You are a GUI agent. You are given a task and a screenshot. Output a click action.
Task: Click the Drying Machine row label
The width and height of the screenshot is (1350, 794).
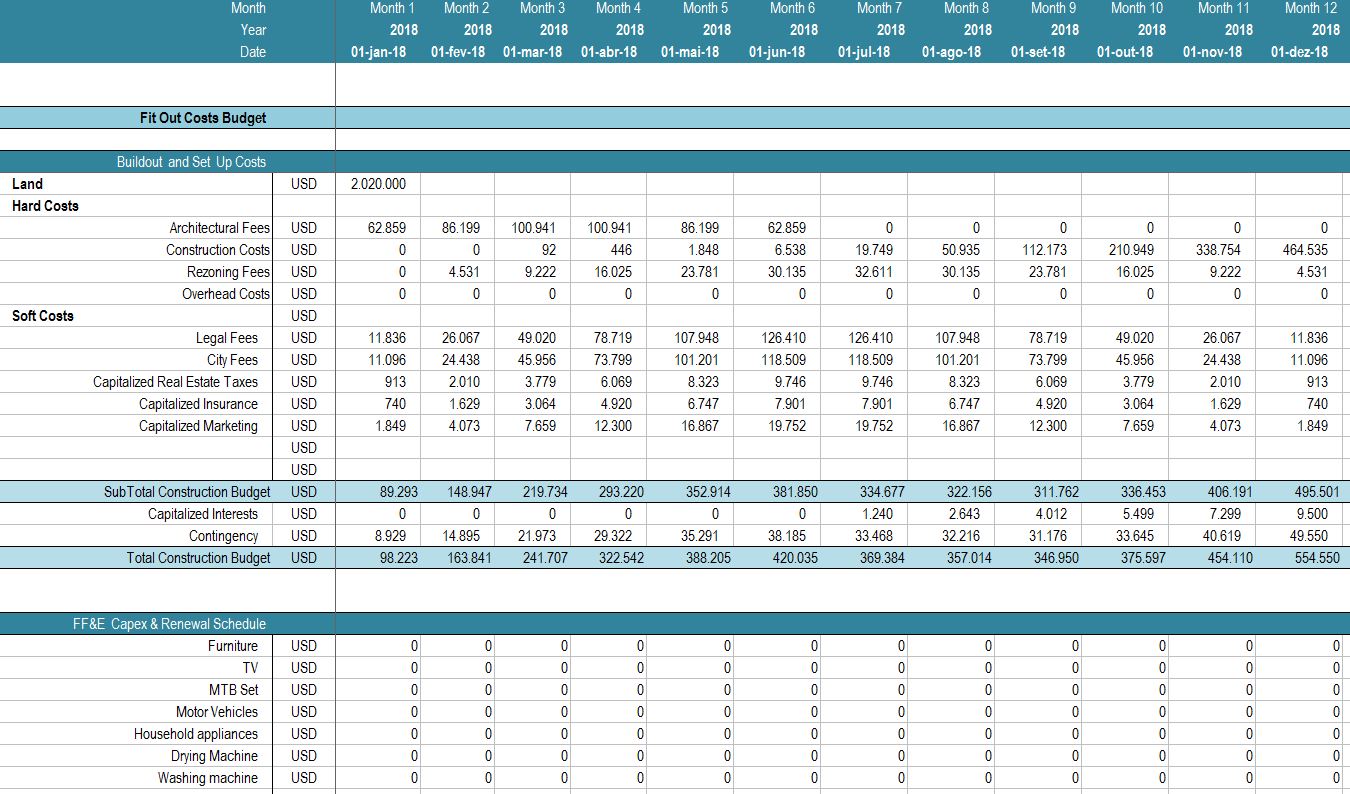click(x=214, y=756)
